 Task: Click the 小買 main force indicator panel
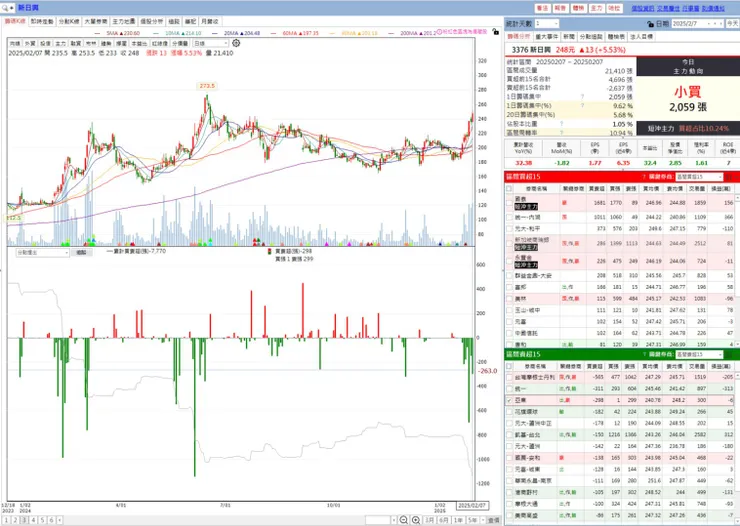688,98
